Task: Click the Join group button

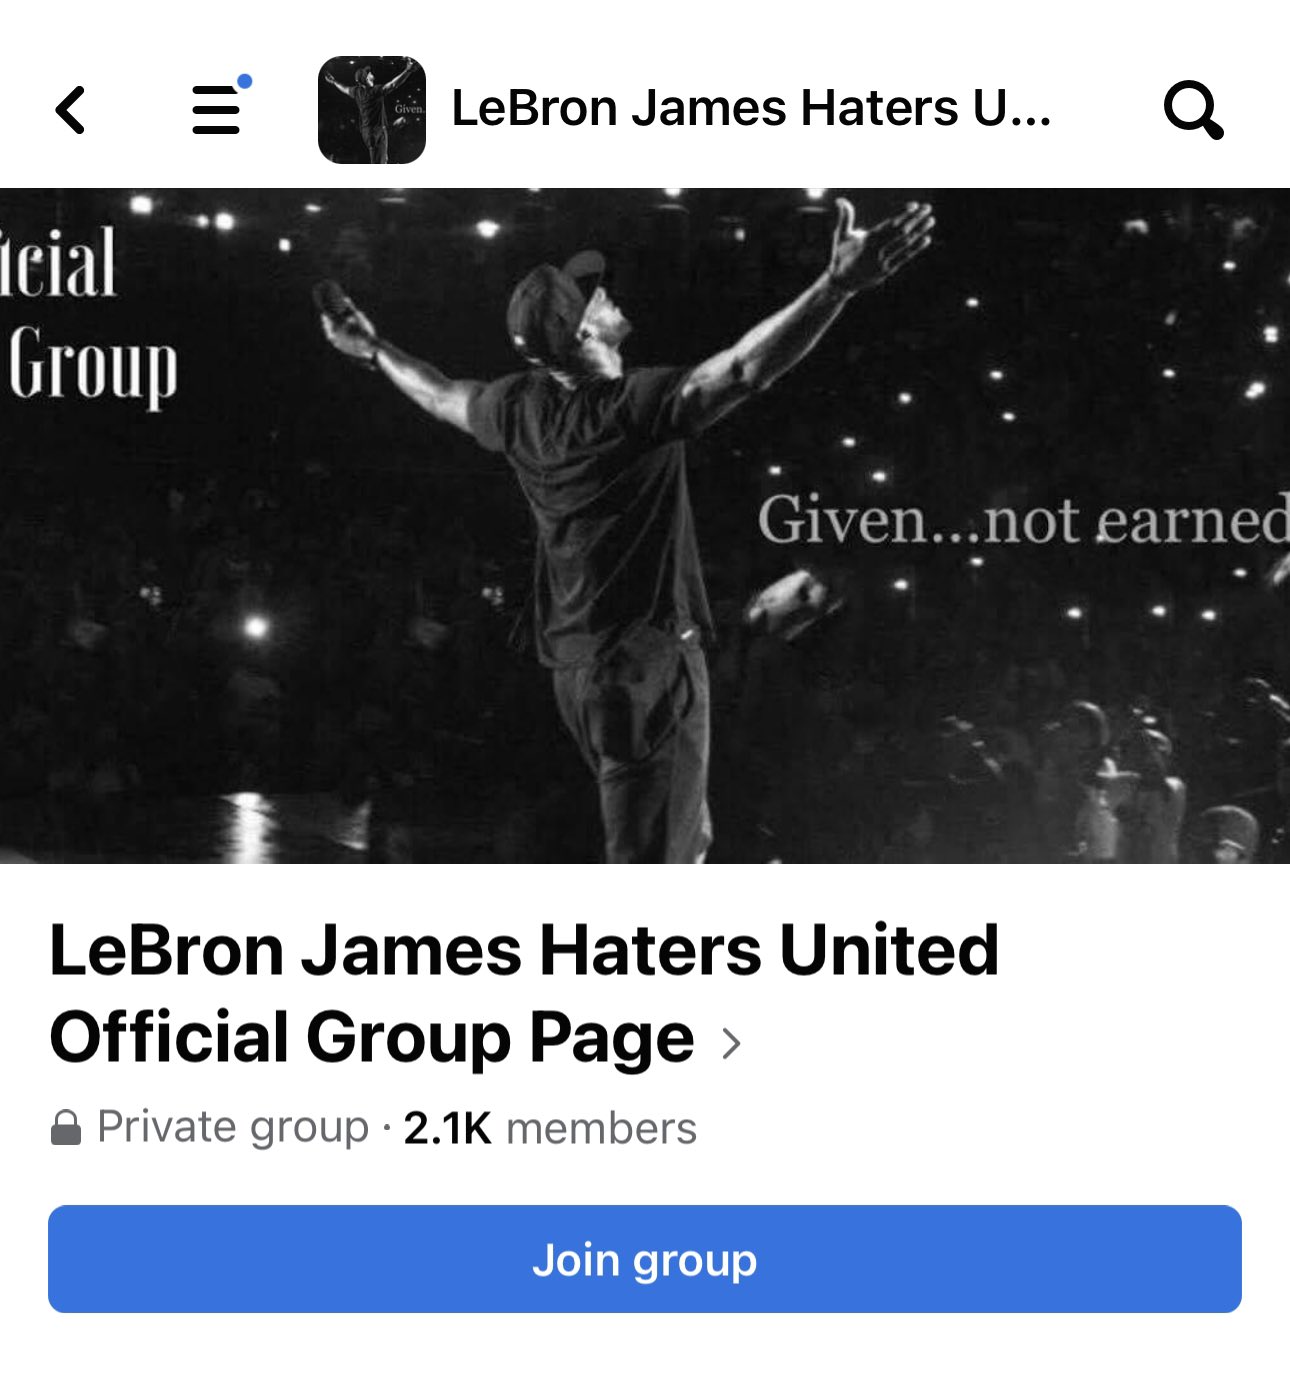Action: (x=645, y=1259)
